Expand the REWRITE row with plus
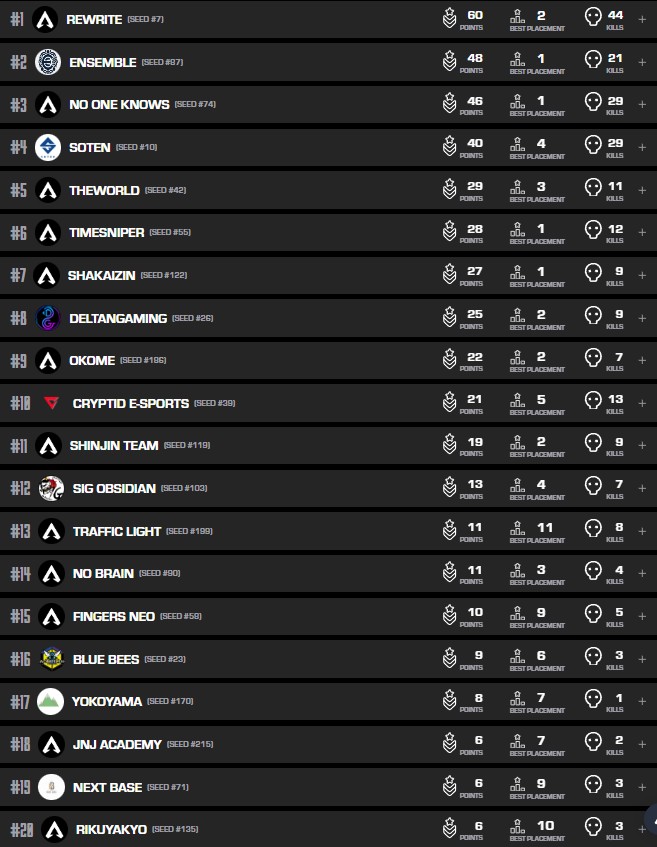 tap(642, 19)
